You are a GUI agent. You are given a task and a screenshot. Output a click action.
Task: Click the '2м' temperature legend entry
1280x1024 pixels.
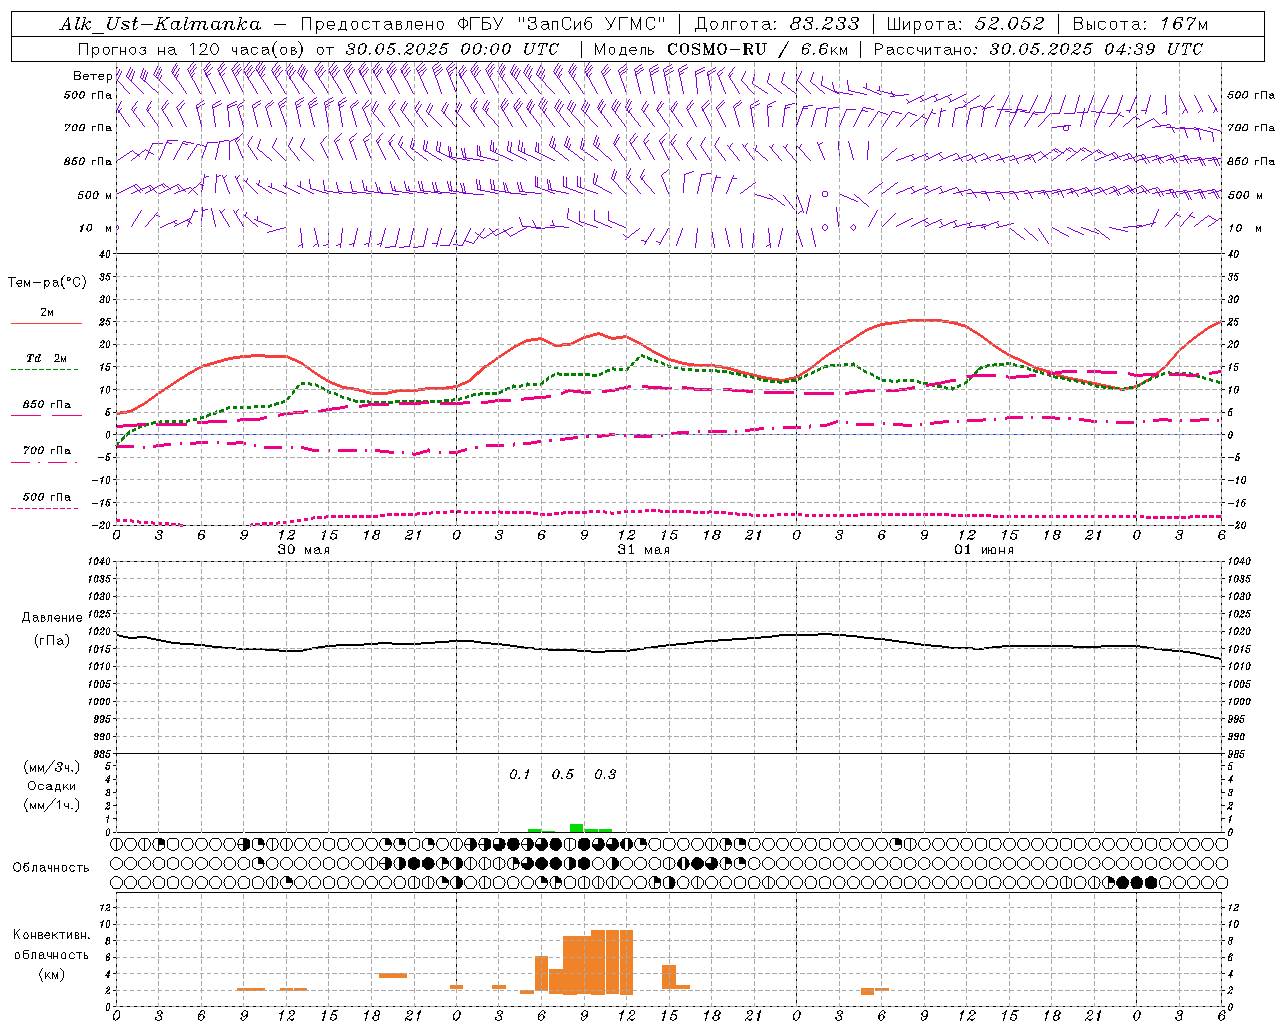click(x=47, y=313)
